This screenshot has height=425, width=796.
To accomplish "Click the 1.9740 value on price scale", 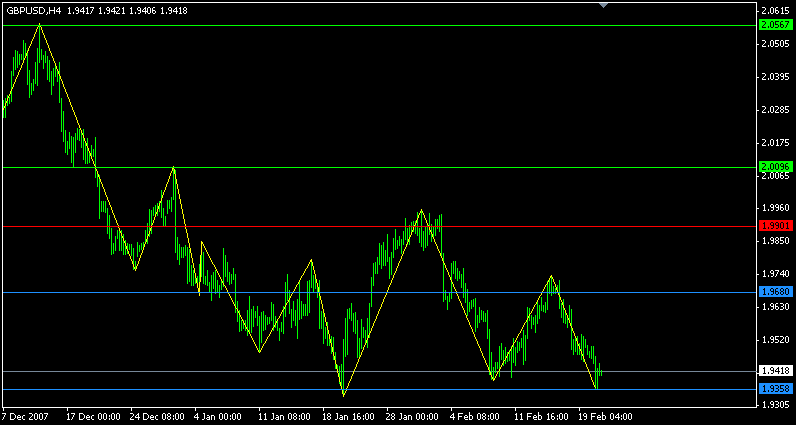I will (x=775, y=274).
